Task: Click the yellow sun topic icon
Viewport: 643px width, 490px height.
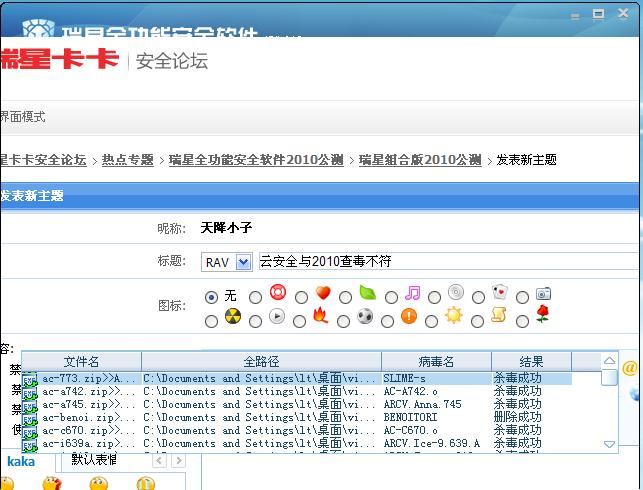Action: point(454,315)
